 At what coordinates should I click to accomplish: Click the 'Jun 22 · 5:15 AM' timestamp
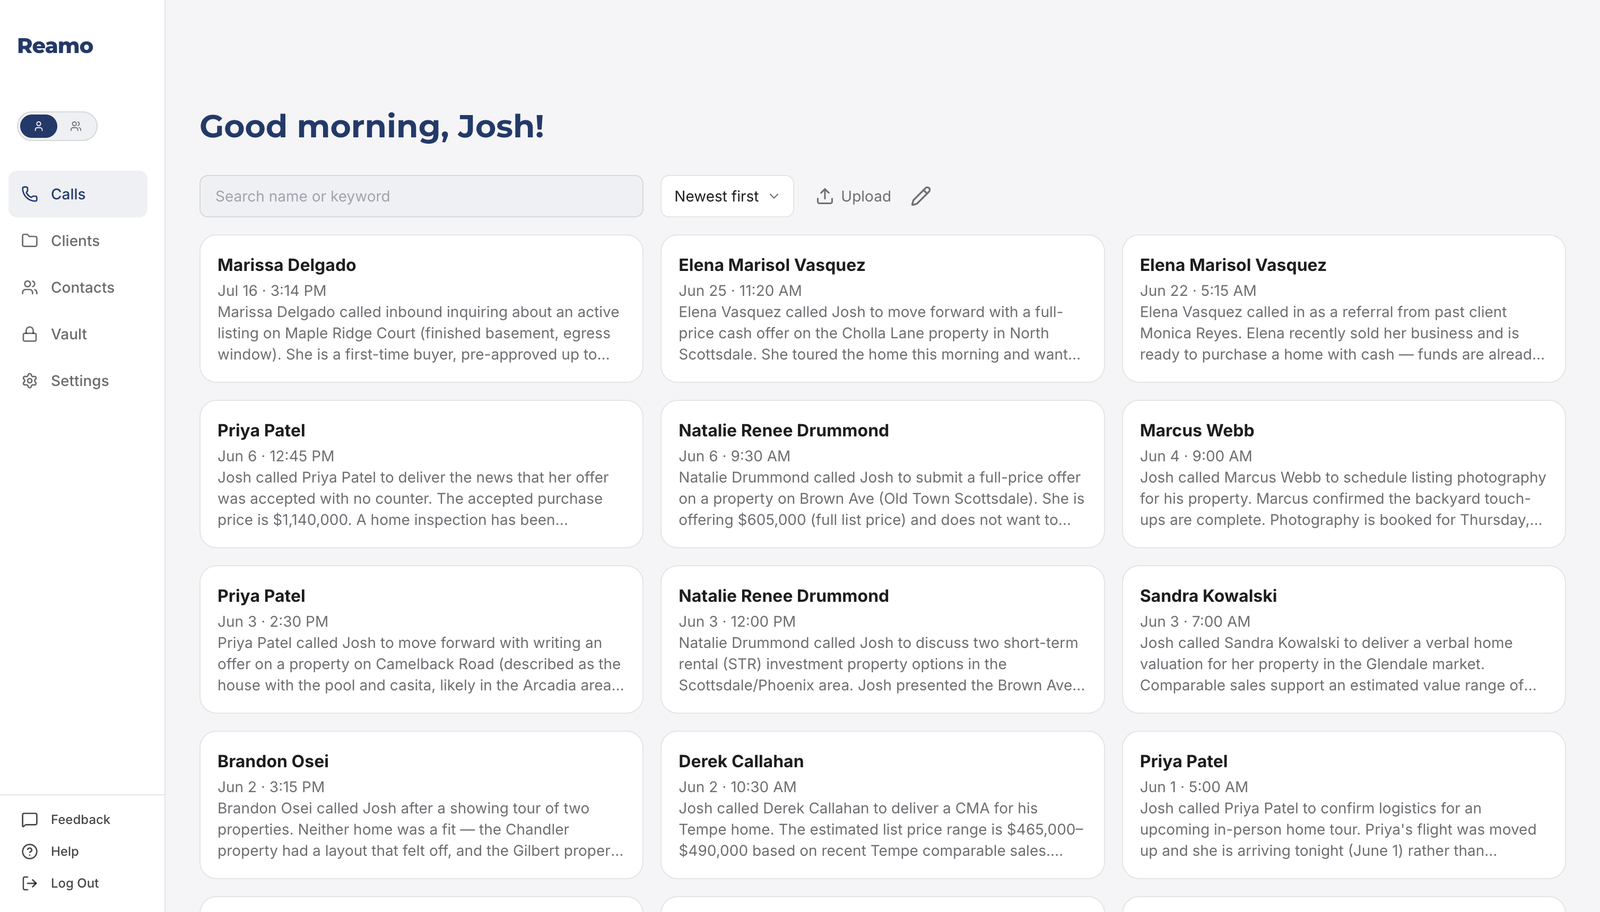click(1198, 291)
